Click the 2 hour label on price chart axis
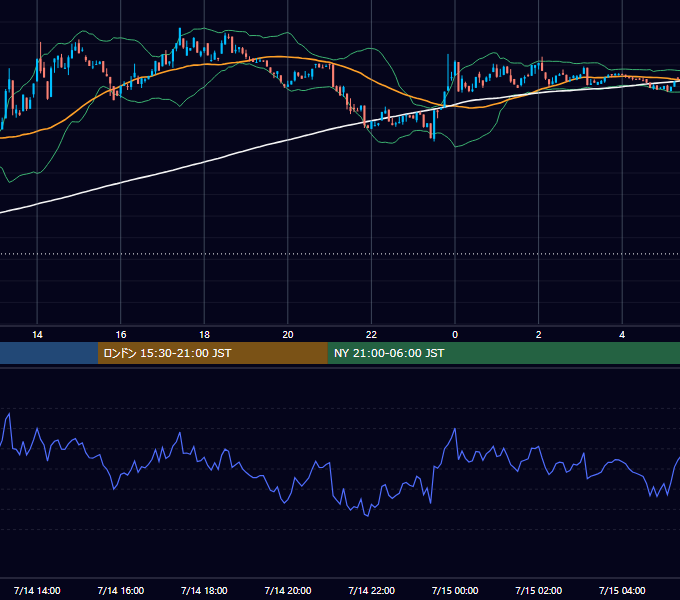The image size is (680, 600). click(539, 335)
